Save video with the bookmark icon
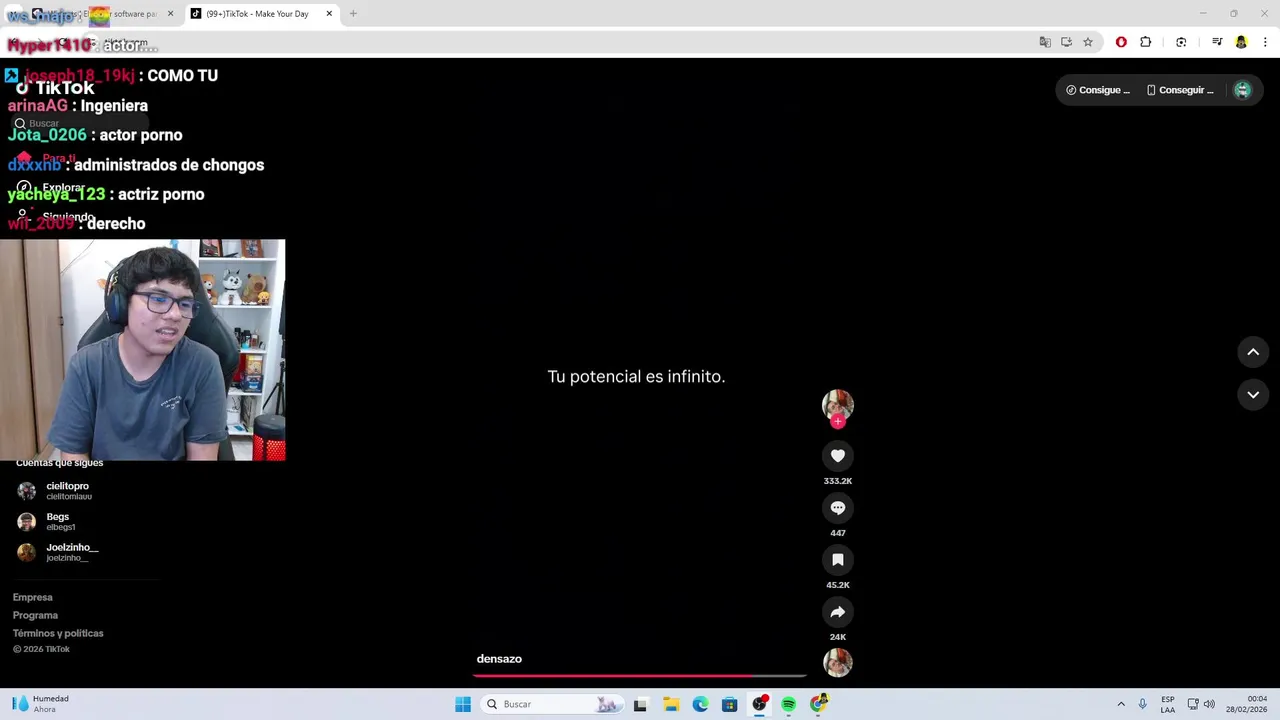 838,560
